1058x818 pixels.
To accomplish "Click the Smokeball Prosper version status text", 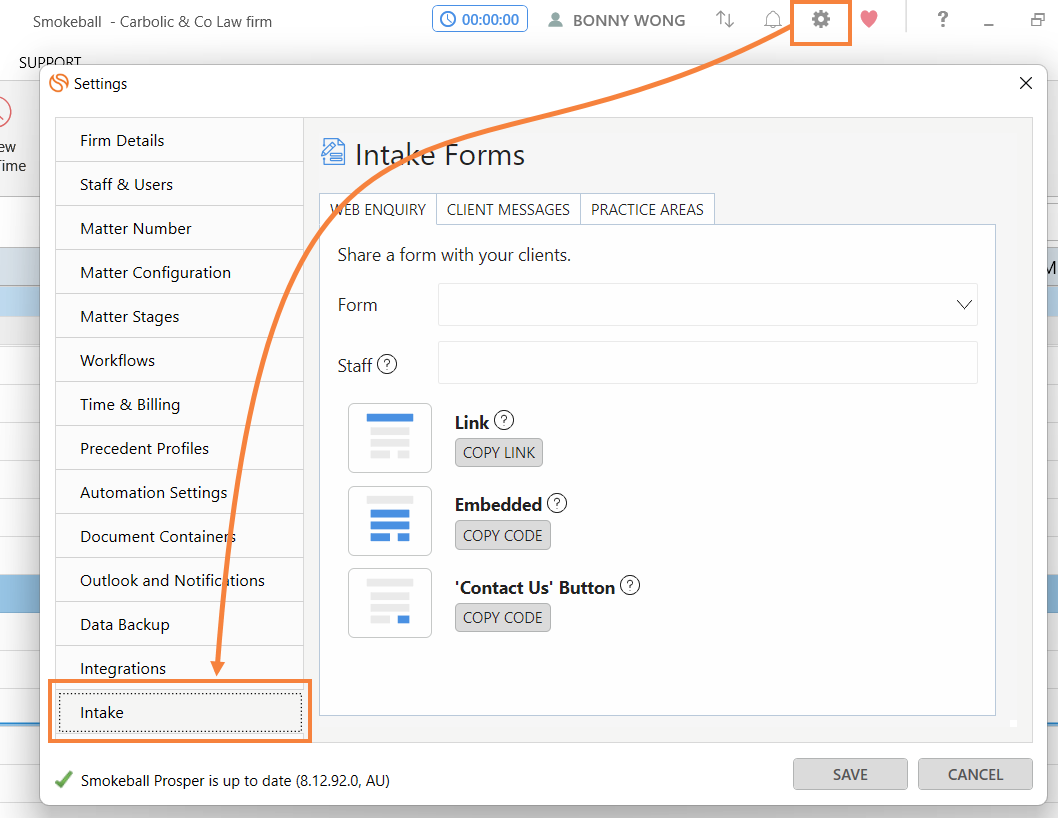I will (x=235, y=781).
